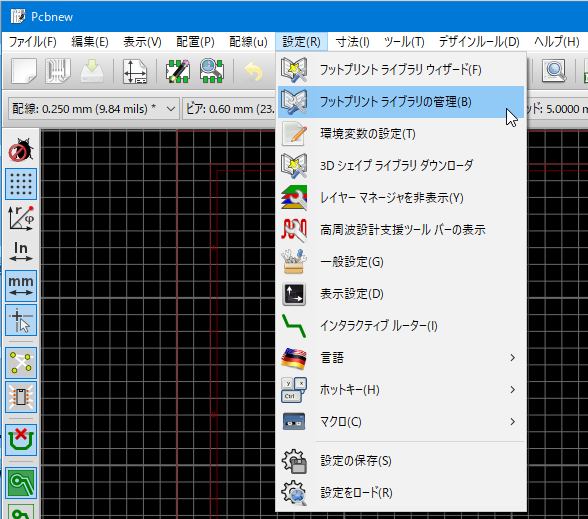Open the ビア via size combo box
Screen dimensions: 588x519
tap(230, 109)
